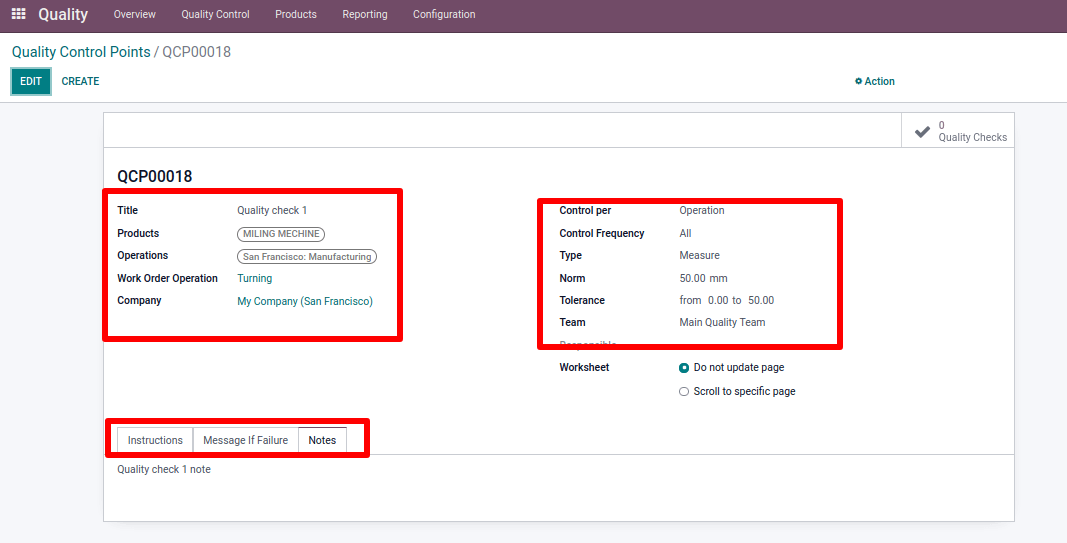Click the Work Order Operation label
Screen dimensions: 1067x543
[x=167, y=278]
